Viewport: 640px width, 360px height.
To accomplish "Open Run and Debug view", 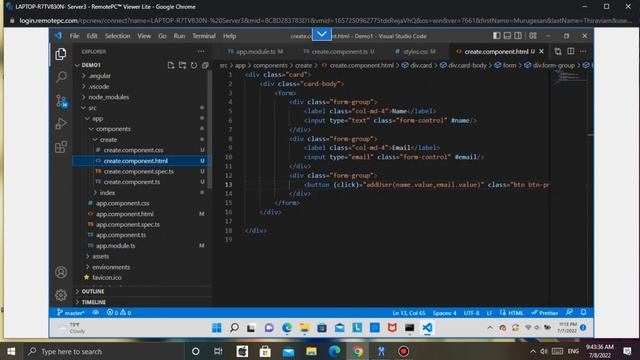I will click(x=61, y=123).
